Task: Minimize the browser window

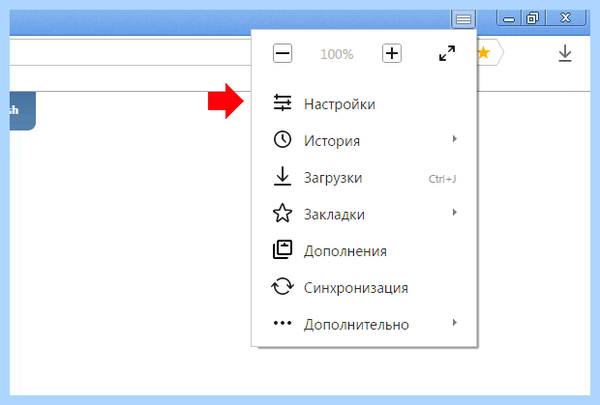Action: click(509, 18)
